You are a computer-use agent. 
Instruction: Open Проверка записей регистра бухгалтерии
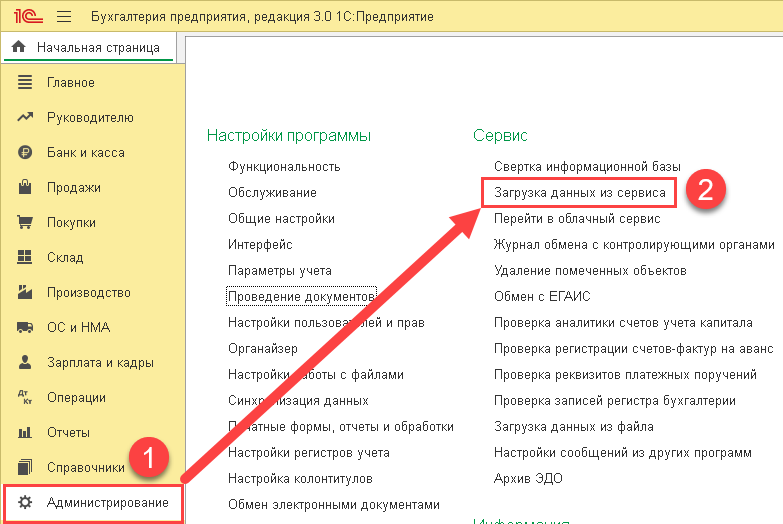(x=614, y=400)
